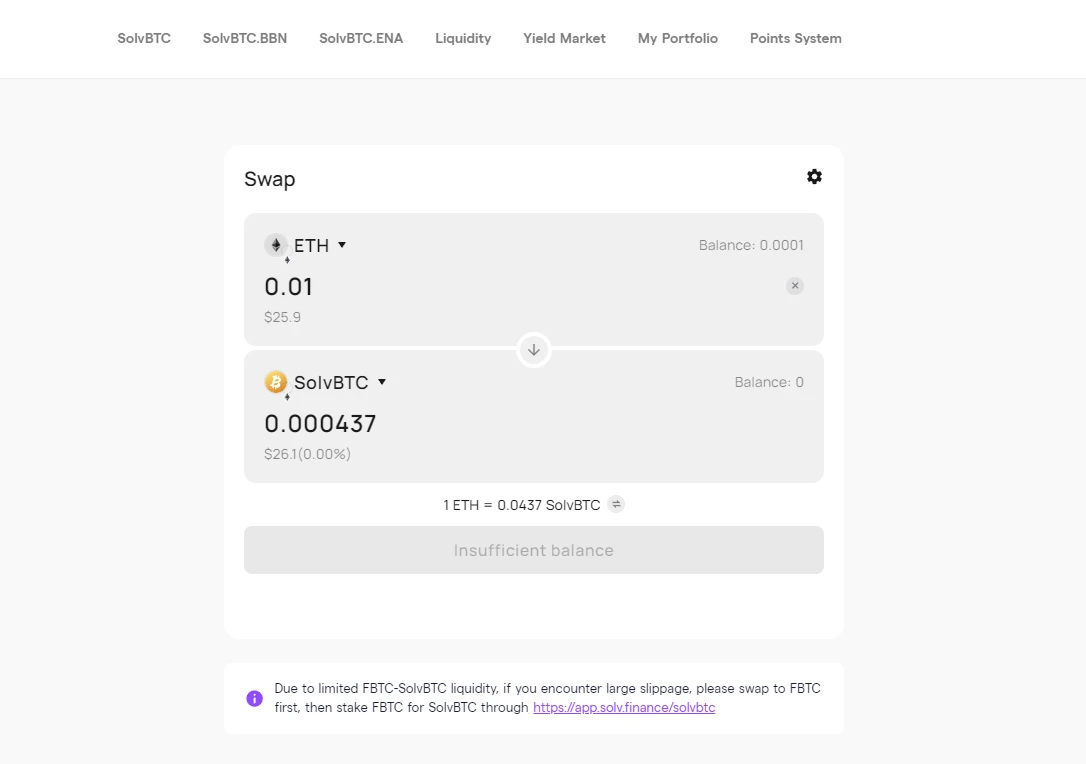Open the Yield Market page
1086x764 pixels.
(x=564, y=38)
